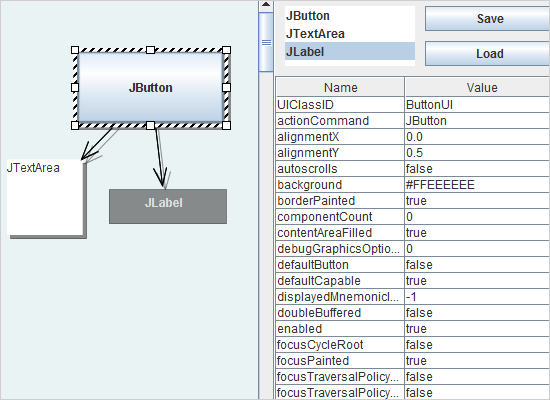Click the borderPainted property name

pyautogui.click(x=340, y=201)
